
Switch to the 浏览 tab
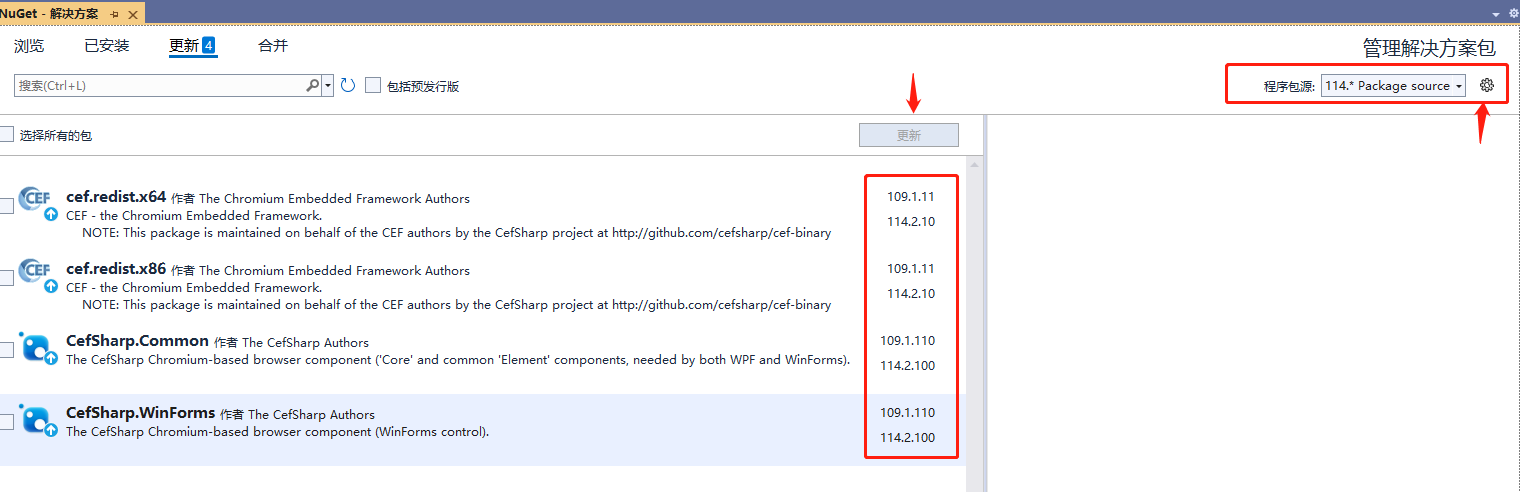click(x=29, y=46)
